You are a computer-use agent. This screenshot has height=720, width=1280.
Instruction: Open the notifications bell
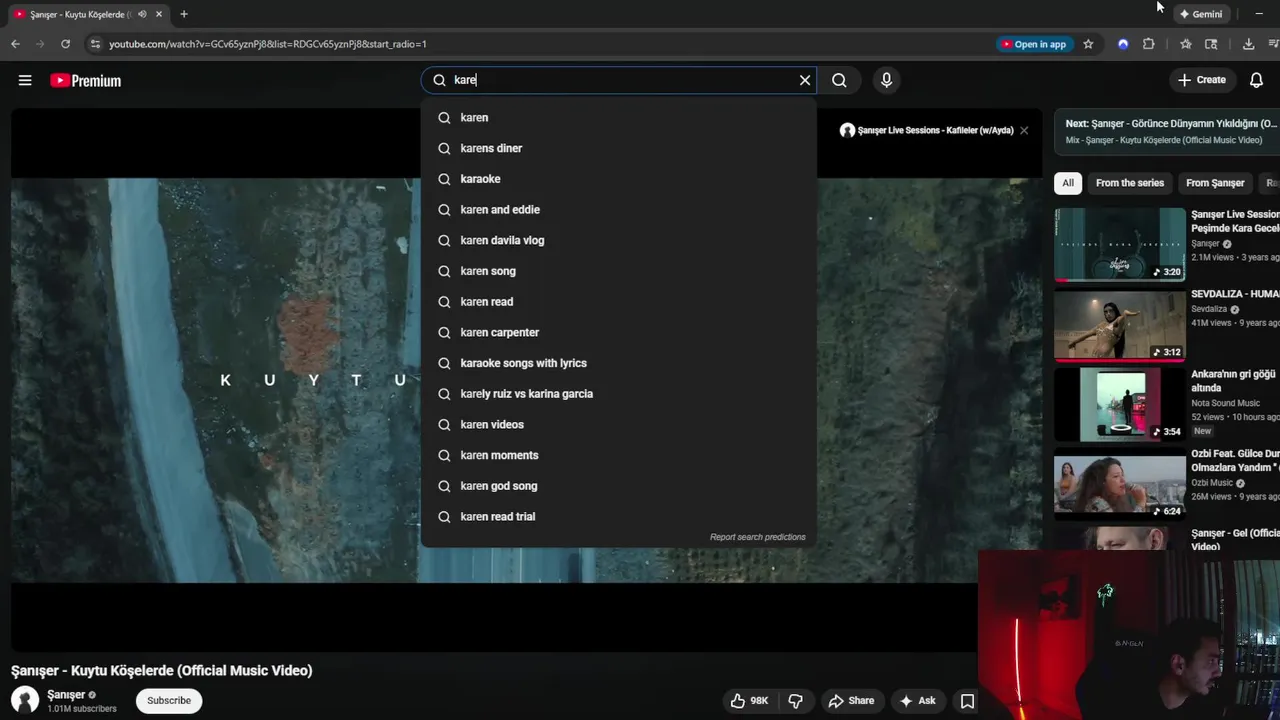1256,80
